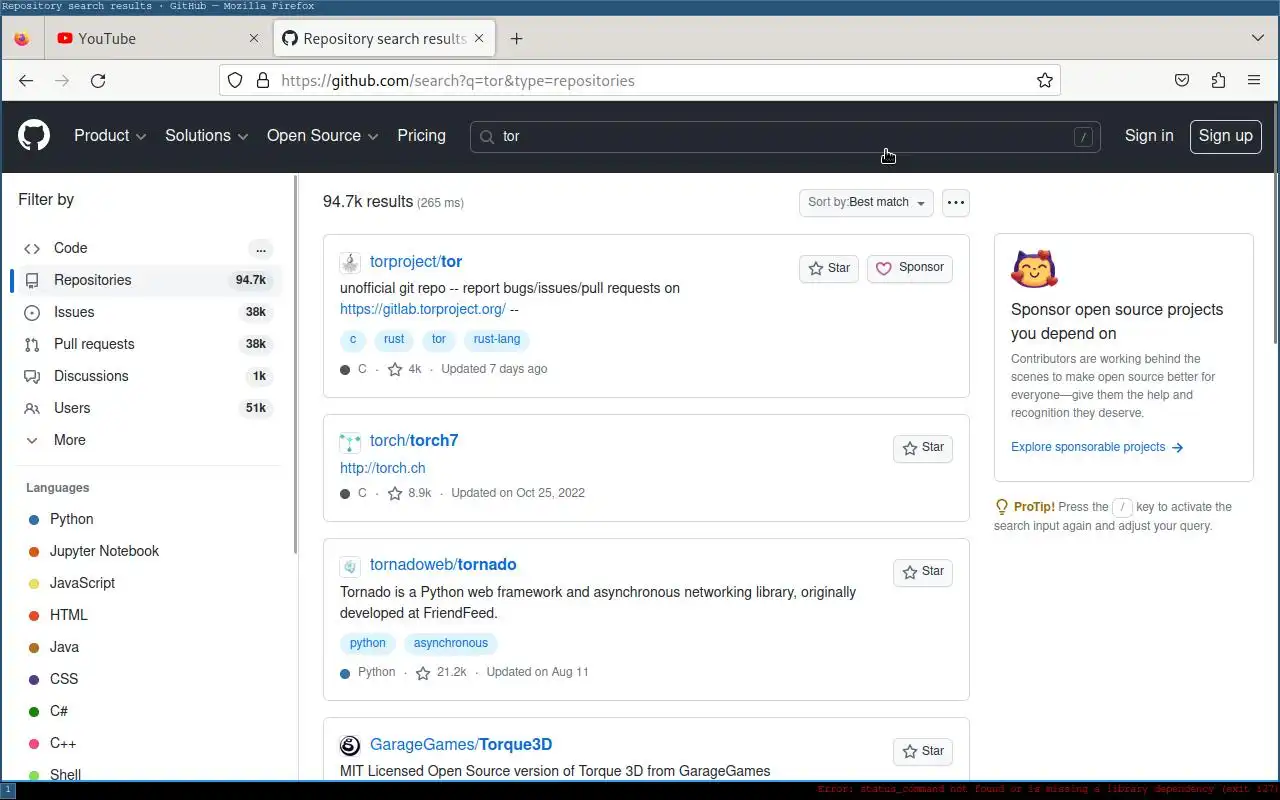Image resolution: width=1280 pixels, height=800 pixels.
Task: Open the GitHub logo home icon
Action: 34,136
